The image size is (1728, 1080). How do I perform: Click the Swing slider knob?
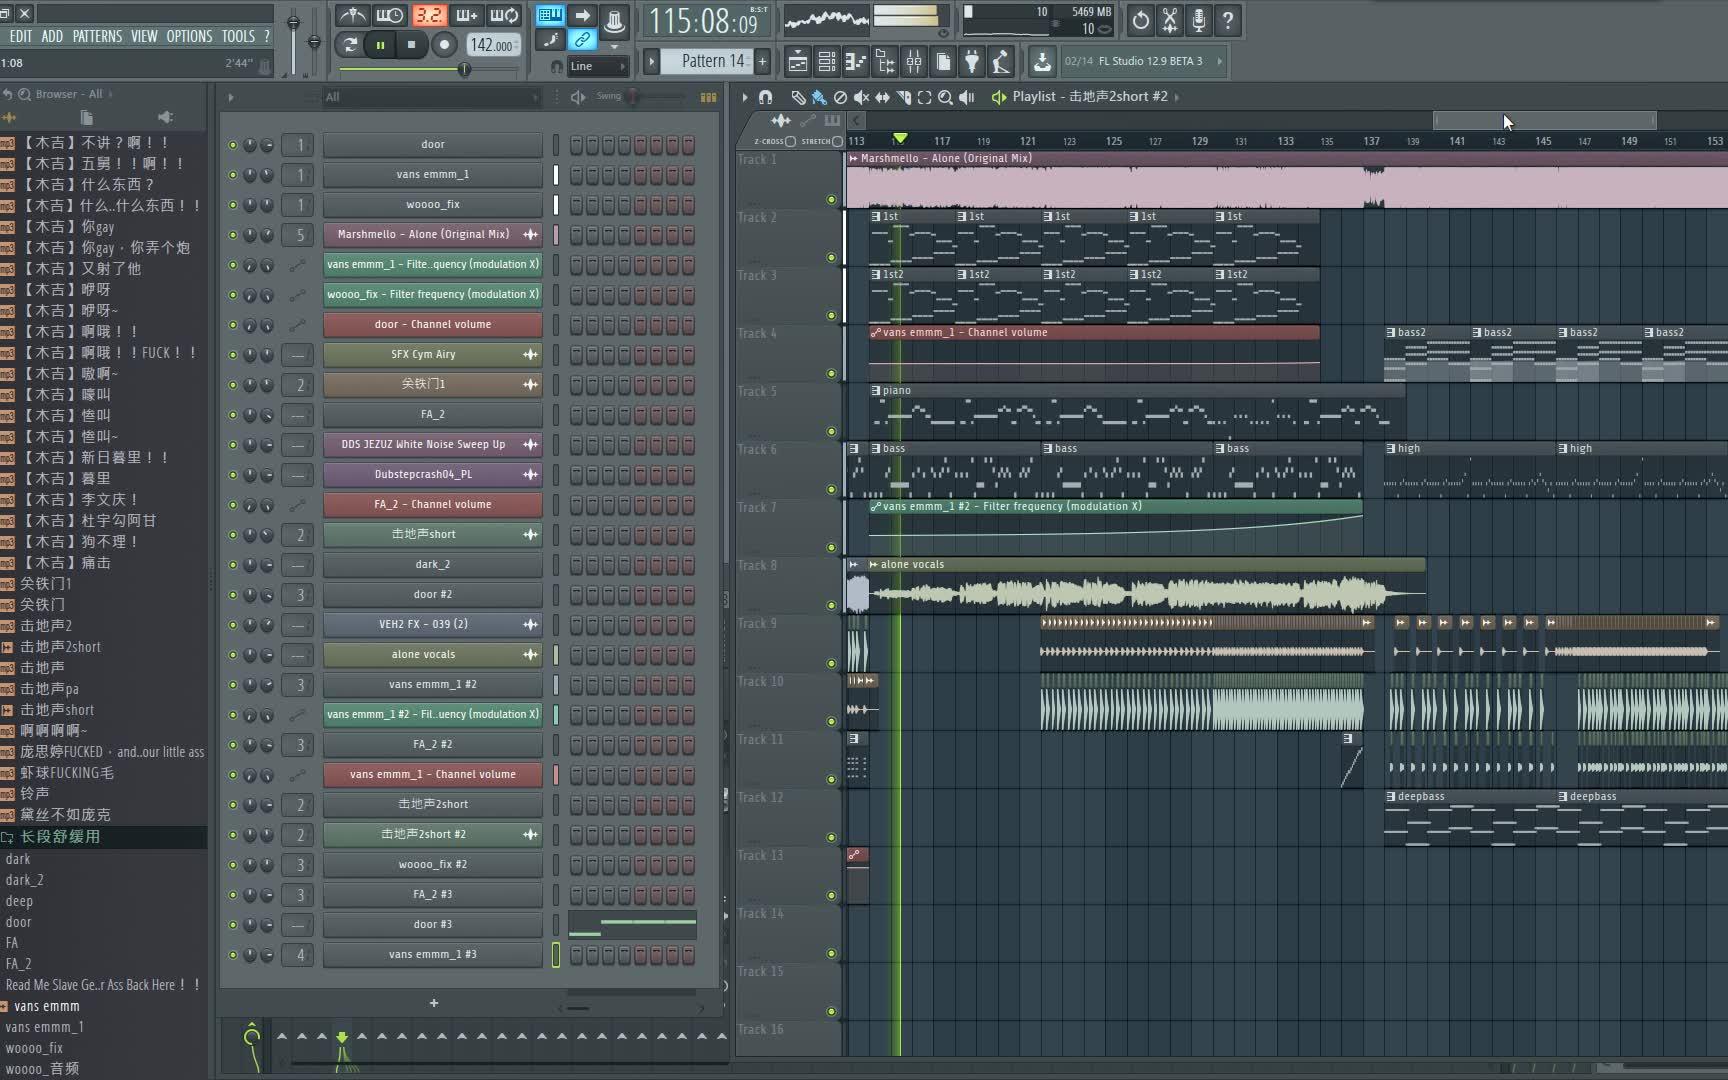(x=633, y=97)
